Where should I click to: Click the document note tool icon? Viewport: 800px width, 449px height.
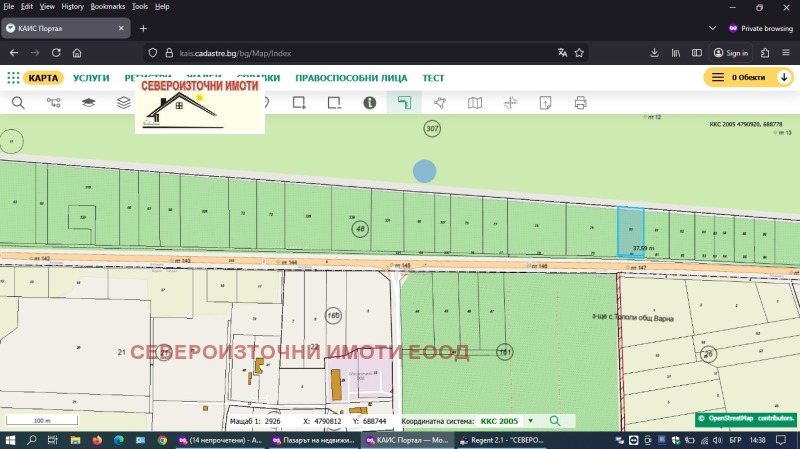pyautogui.click(x=545, y=102)
